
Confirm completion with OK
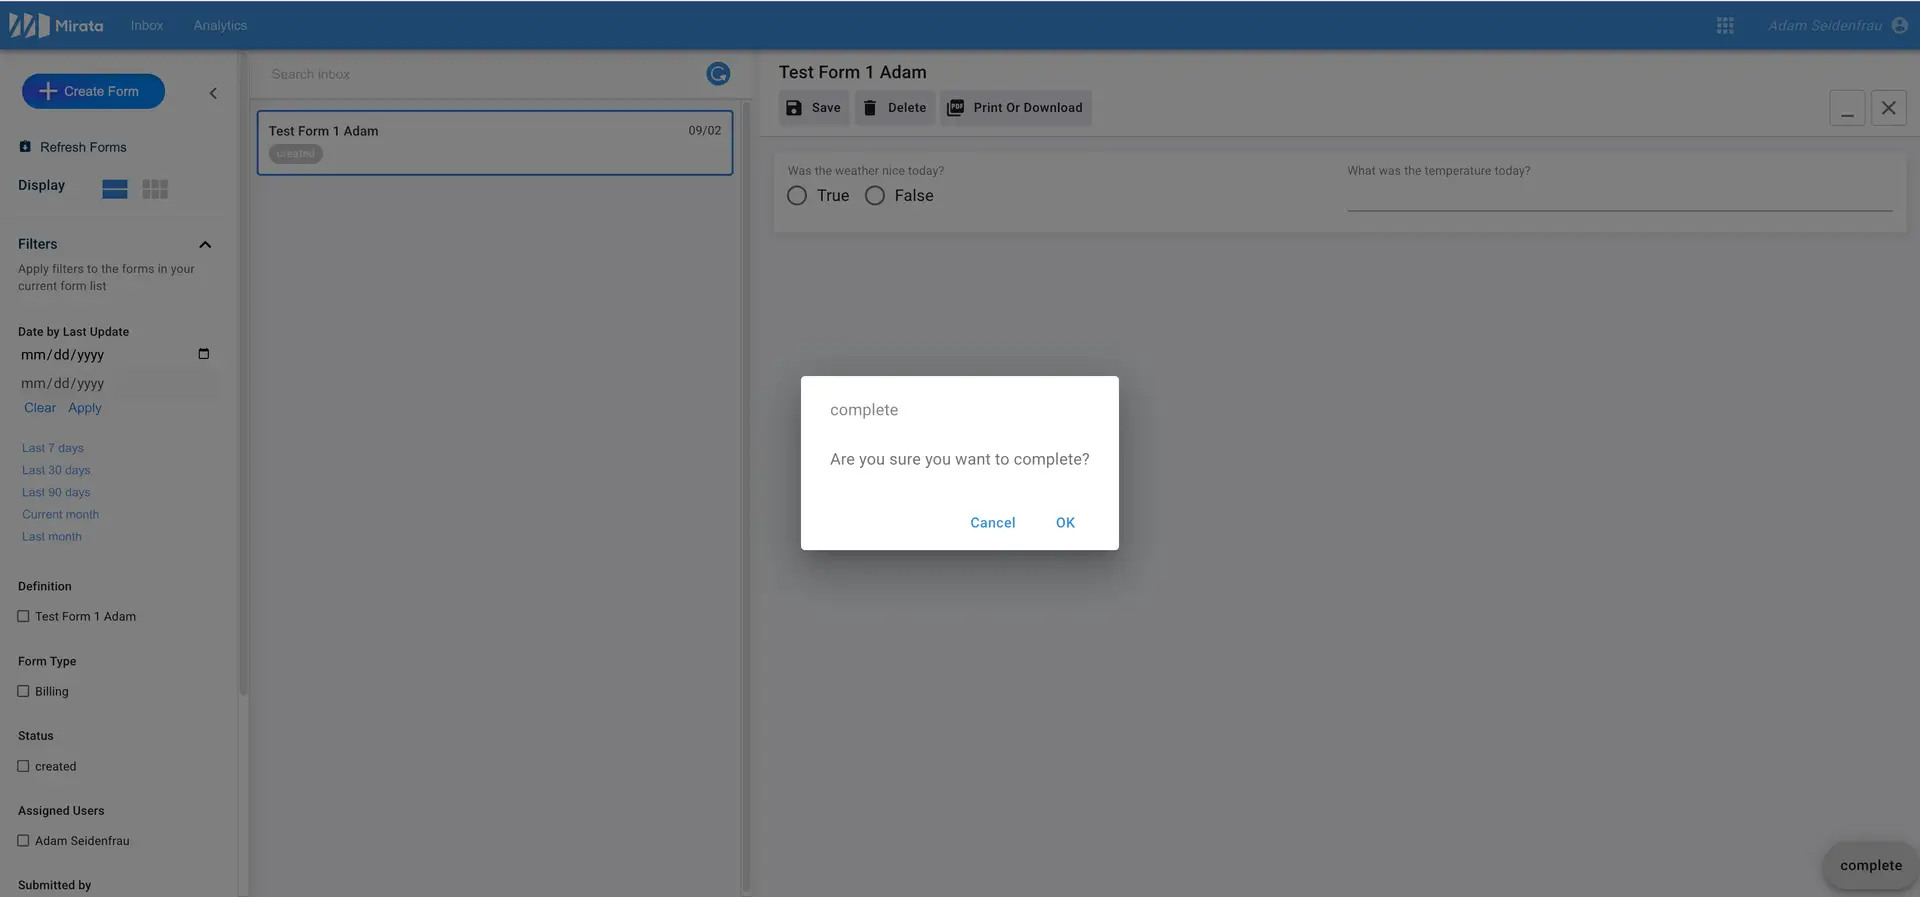point(1065,523)
